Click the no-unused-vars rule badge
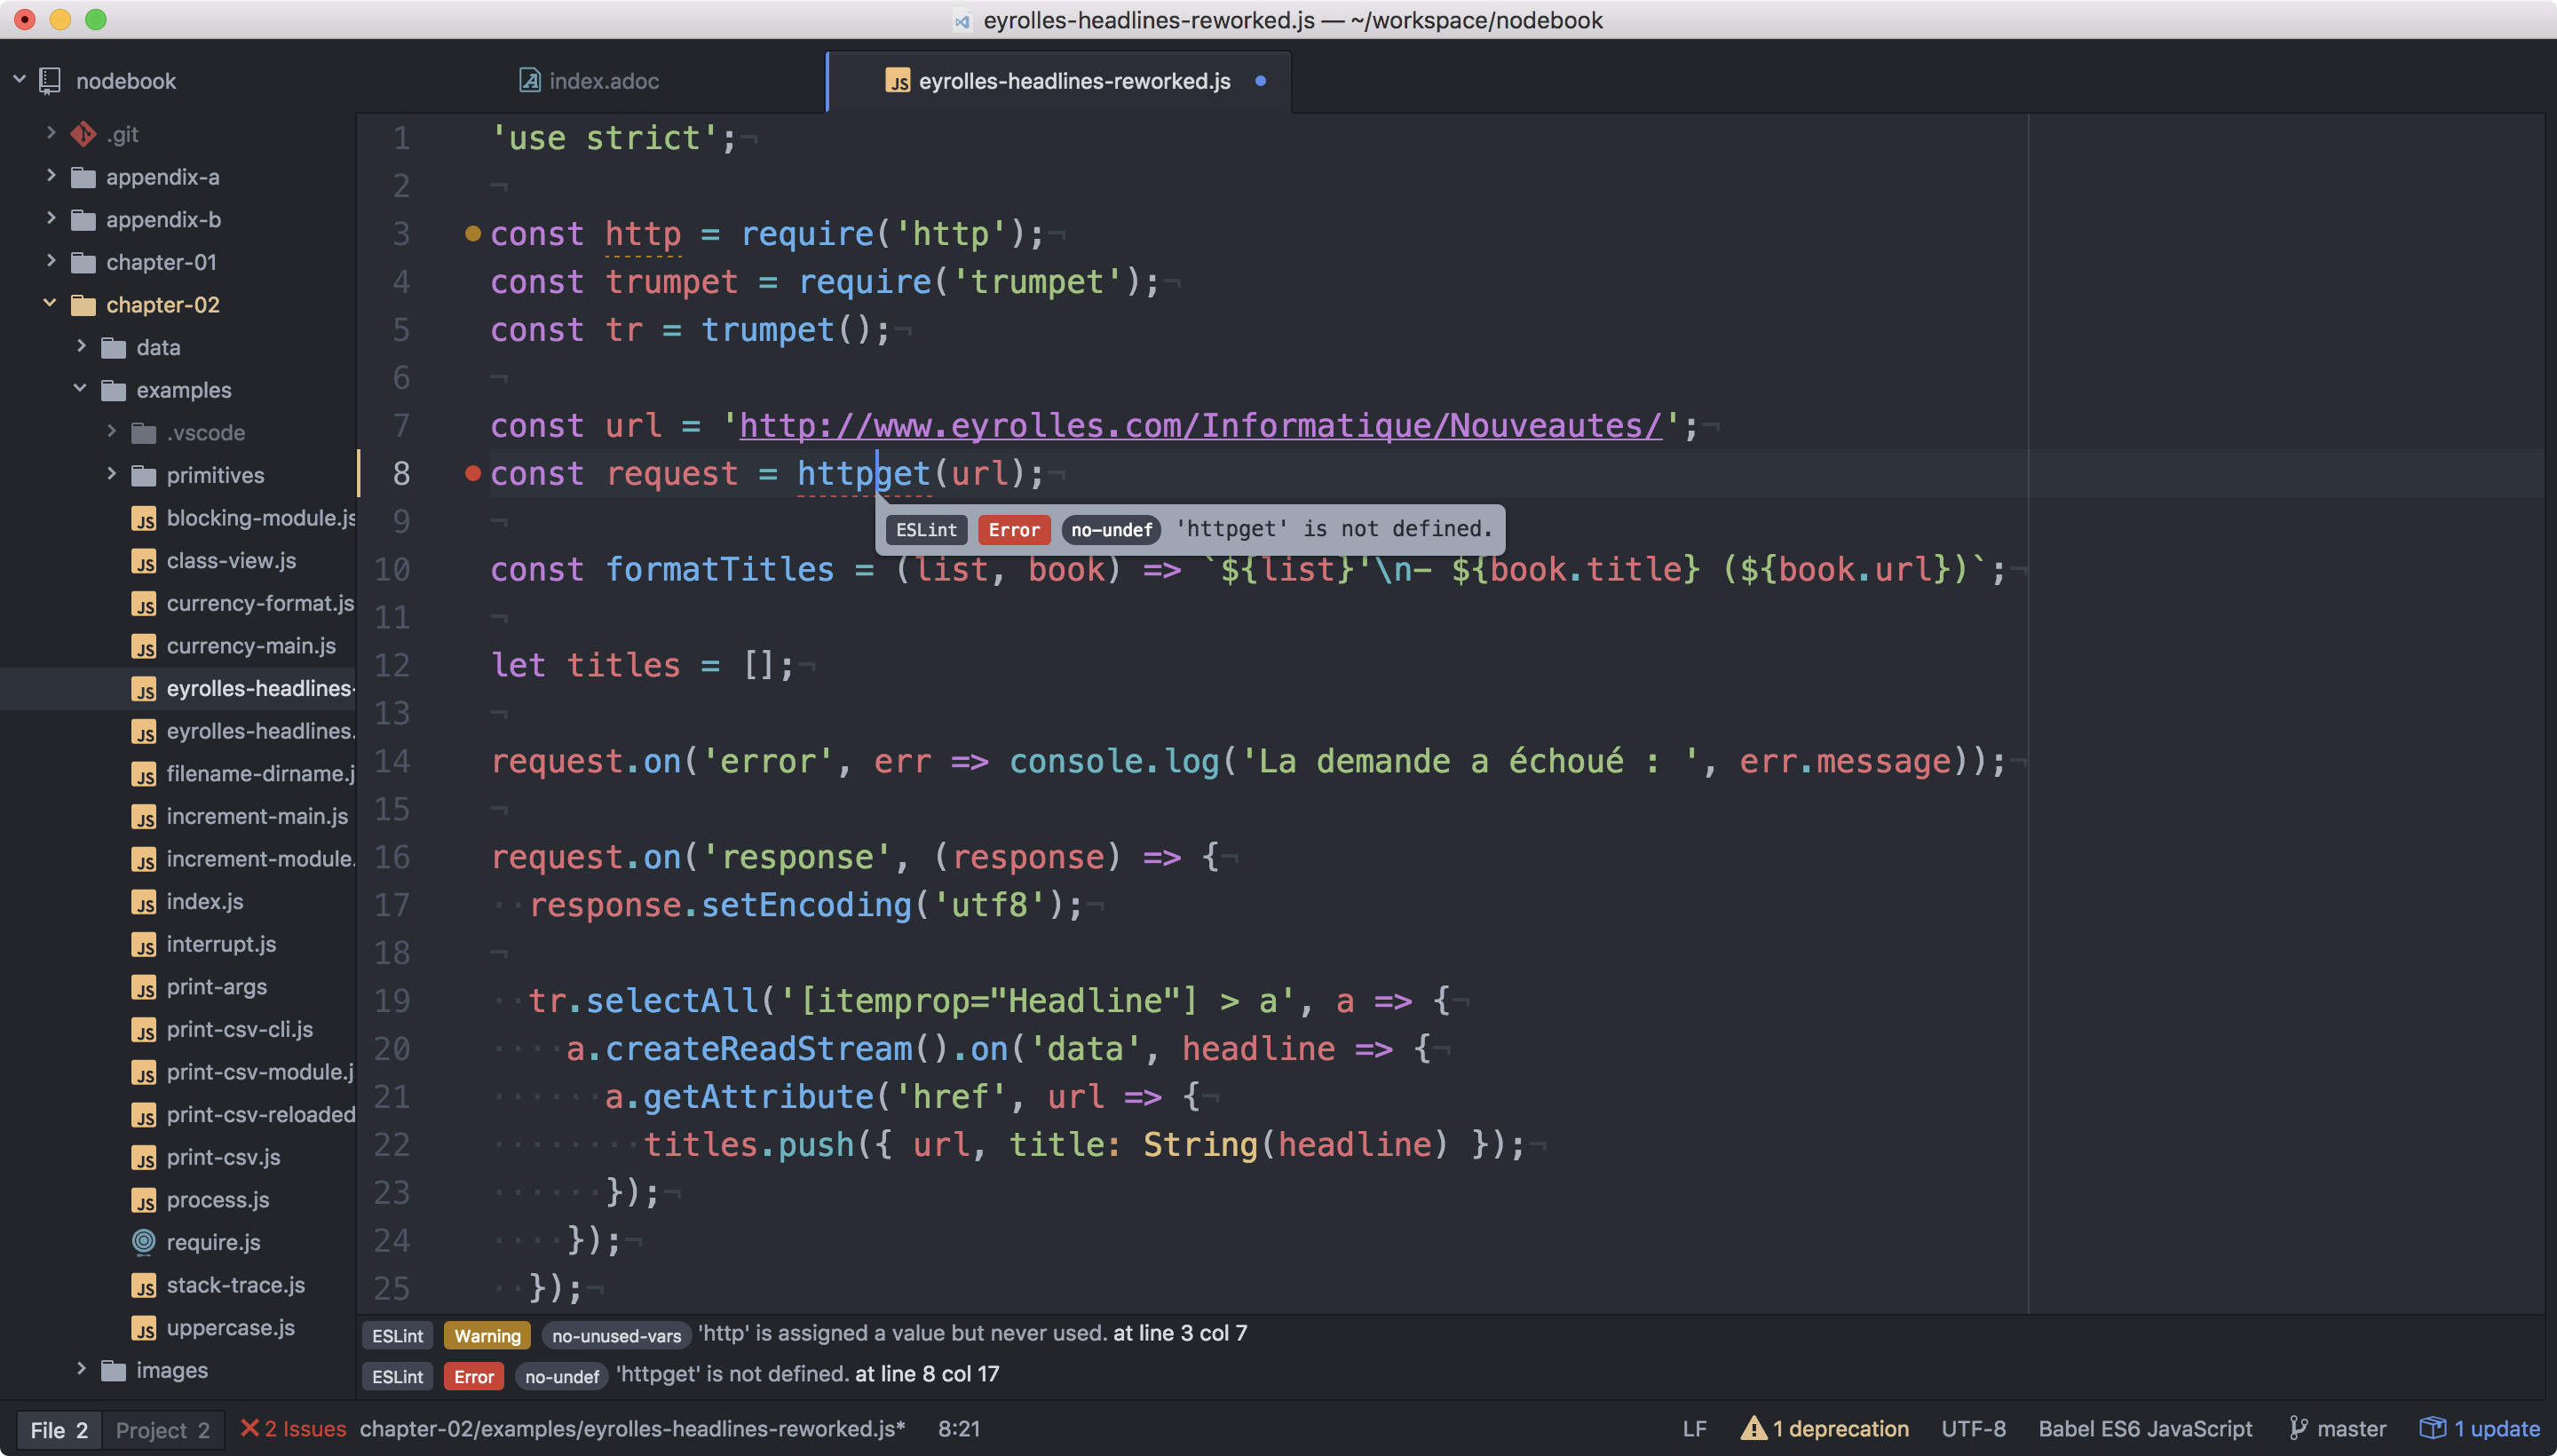The height and width of the screenshot is (1456, 2557). coord(616,1336)
